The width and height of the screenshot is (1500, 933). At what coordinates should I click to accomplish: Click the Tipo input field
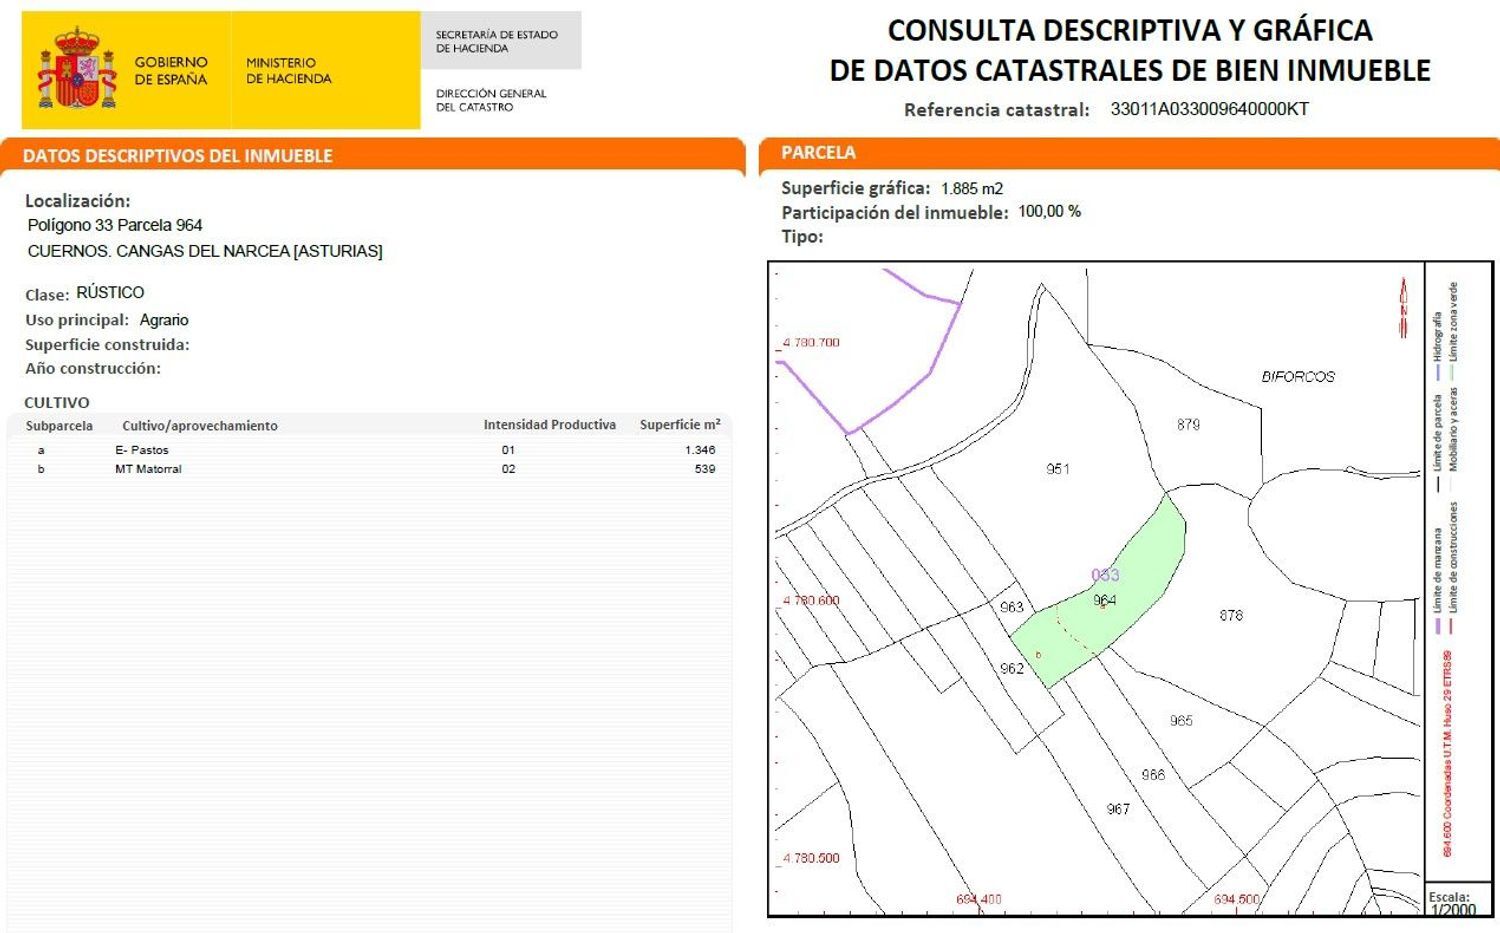click(860, 237)
